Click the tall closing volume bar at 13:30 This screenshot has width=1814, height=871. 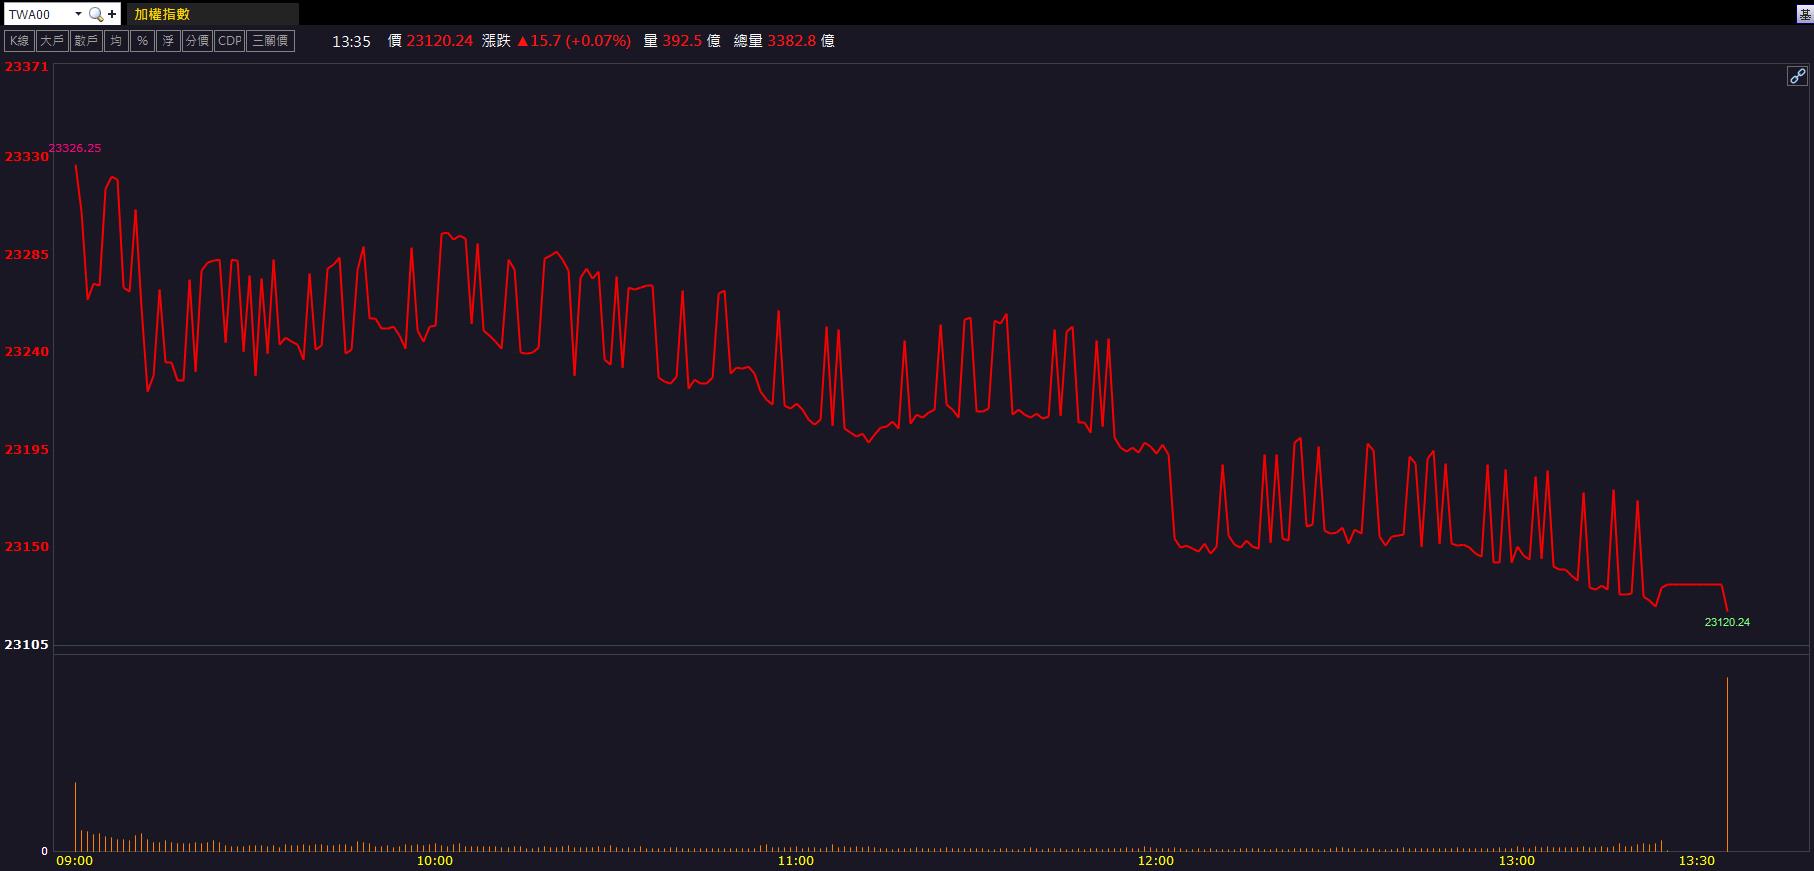tap(1727, 765)
